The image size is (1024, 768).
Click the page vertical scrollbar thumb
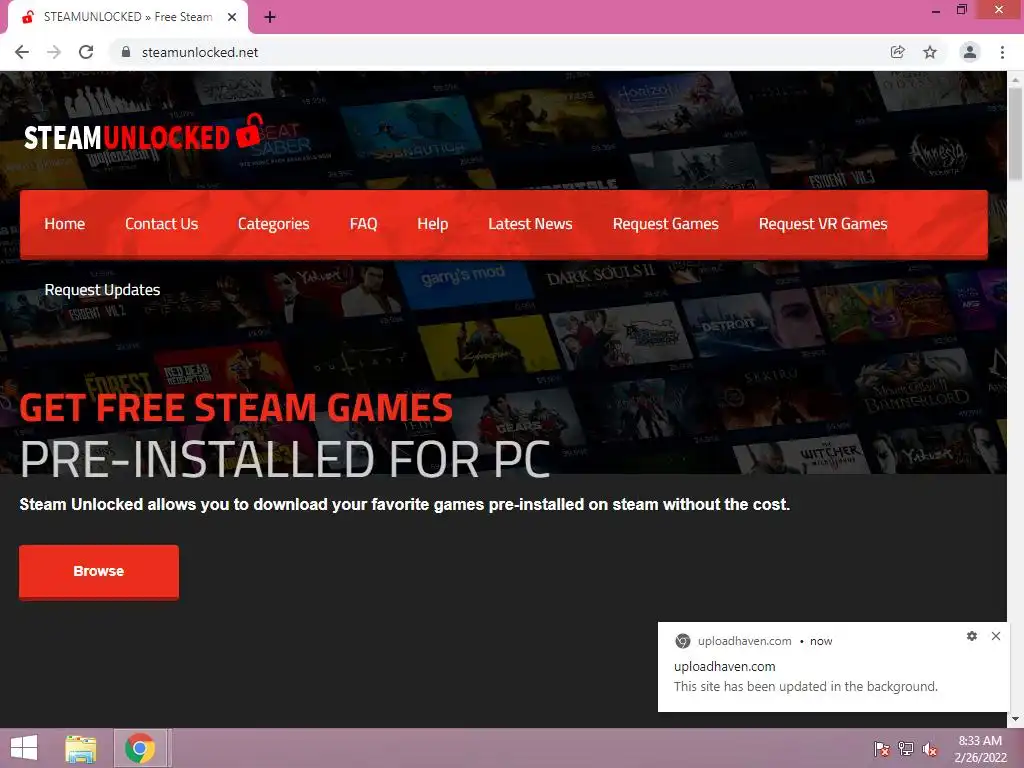pos(1015,134)
